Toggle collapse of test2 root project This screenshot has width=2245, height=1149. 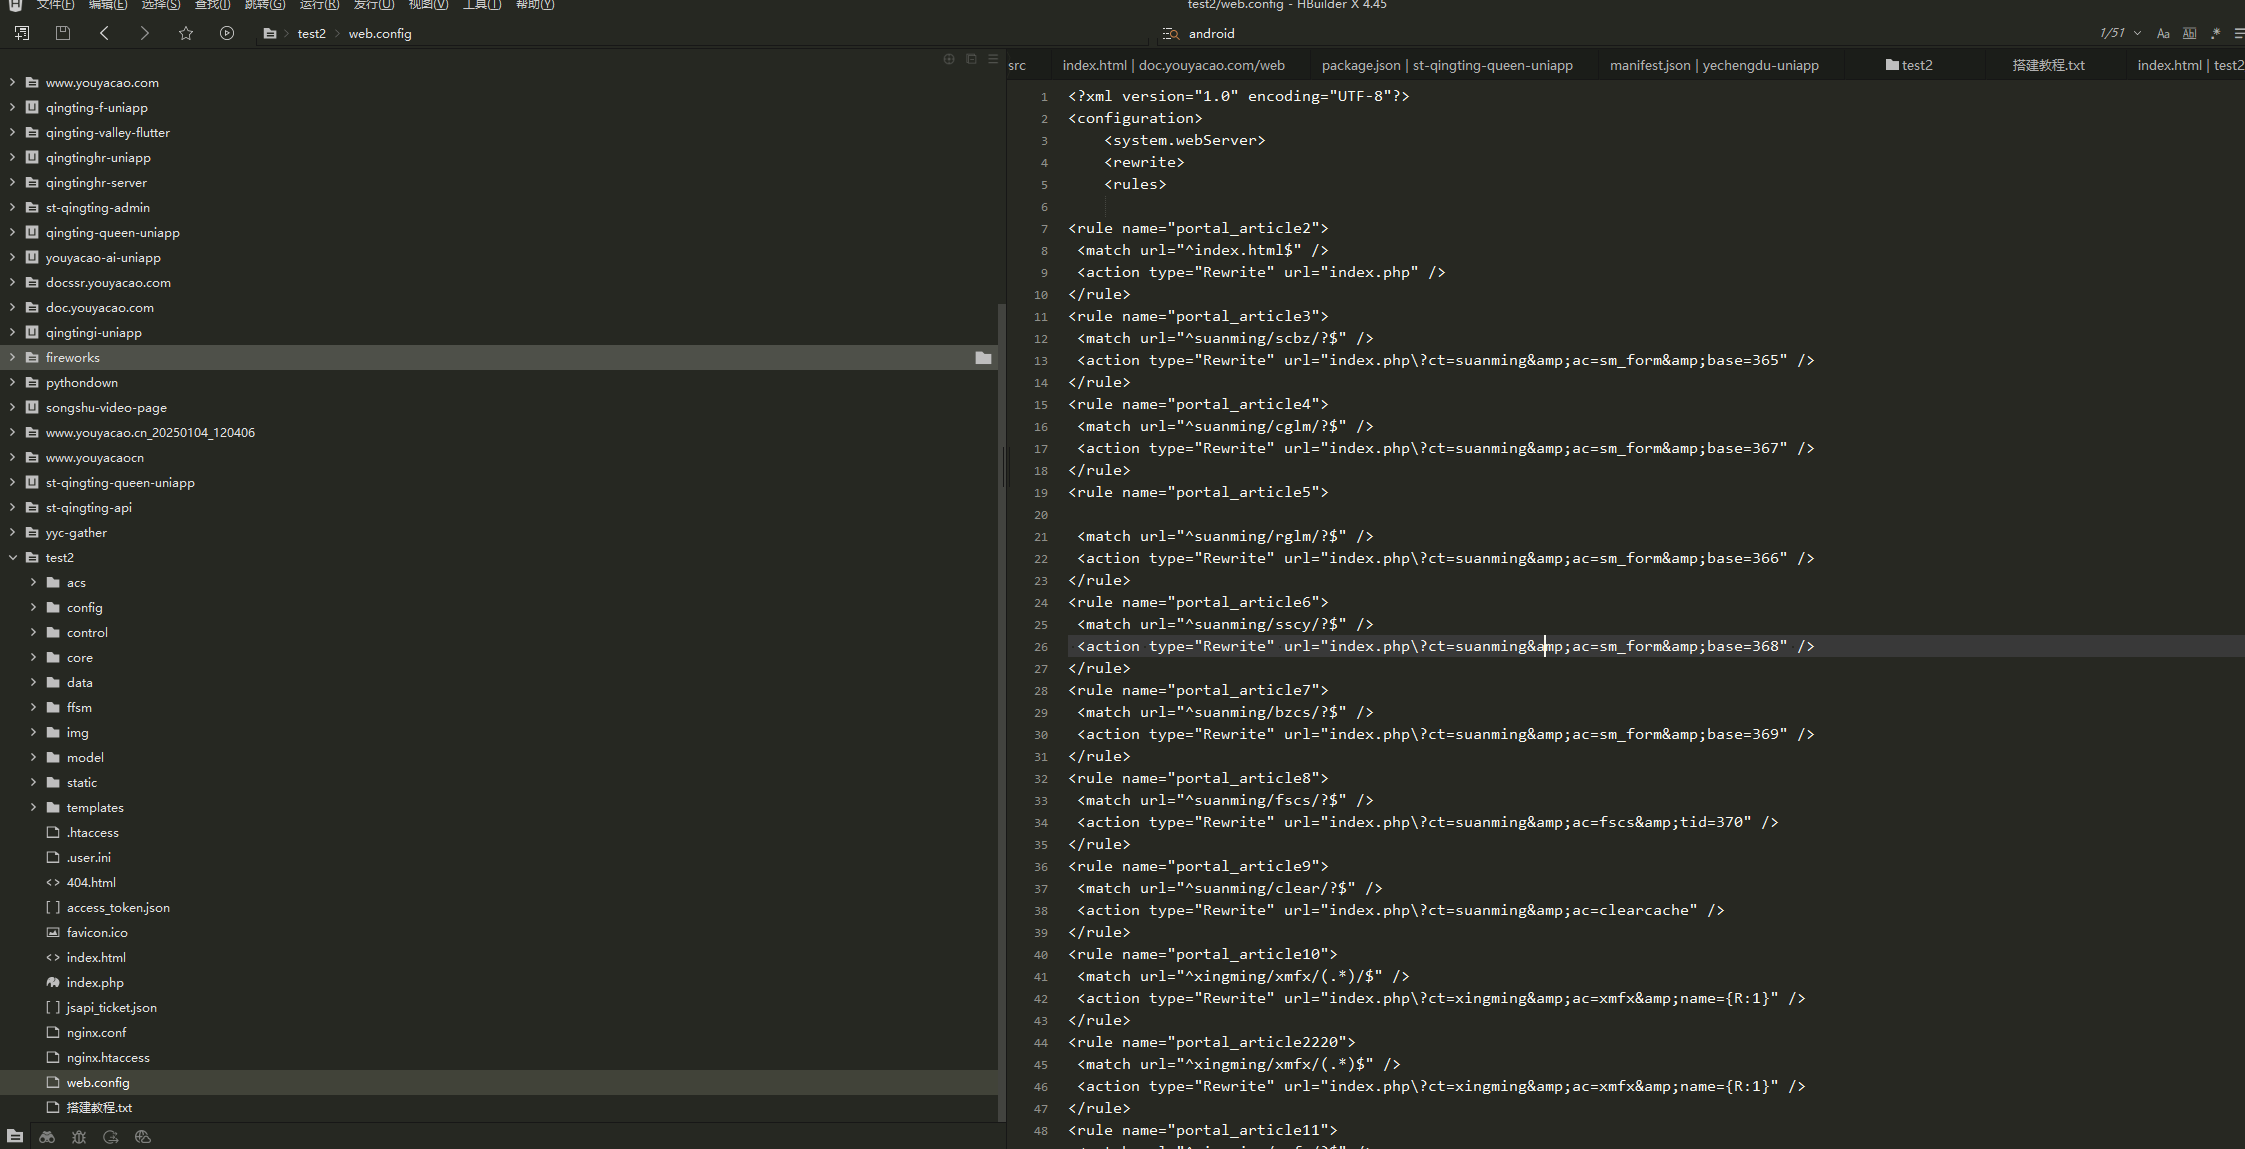coord(12,557)
